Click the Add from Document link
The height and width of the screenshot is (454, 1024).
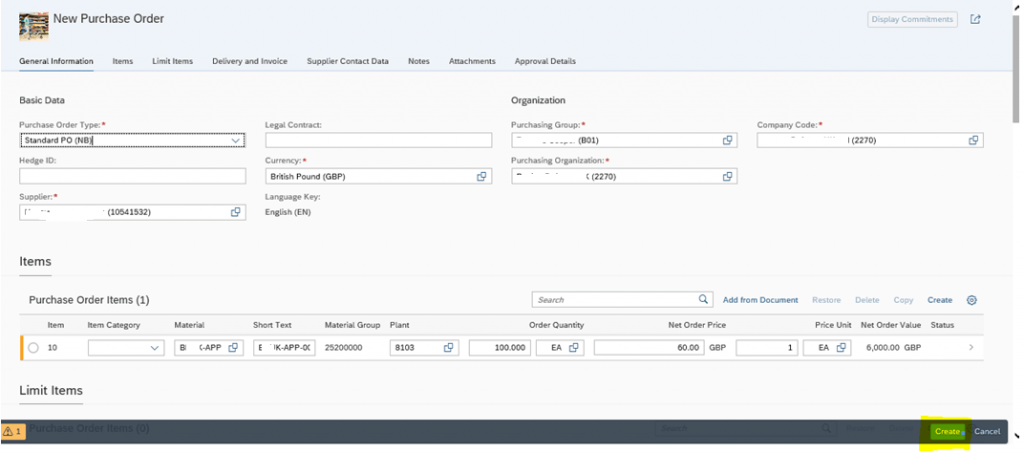[760, 300]
